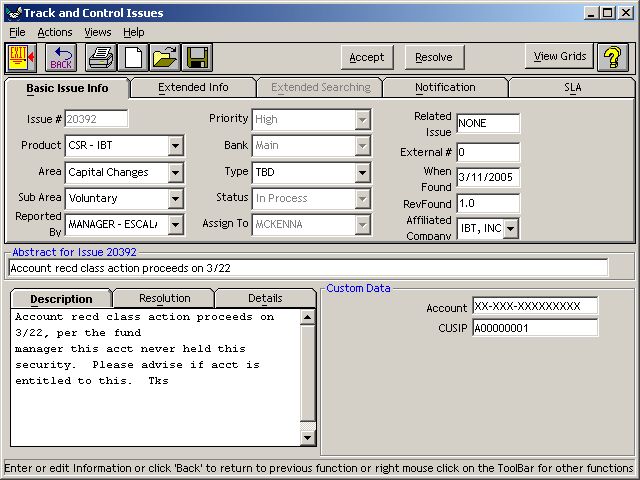Click the Back arrow toolbar icon

pos(61,57)
